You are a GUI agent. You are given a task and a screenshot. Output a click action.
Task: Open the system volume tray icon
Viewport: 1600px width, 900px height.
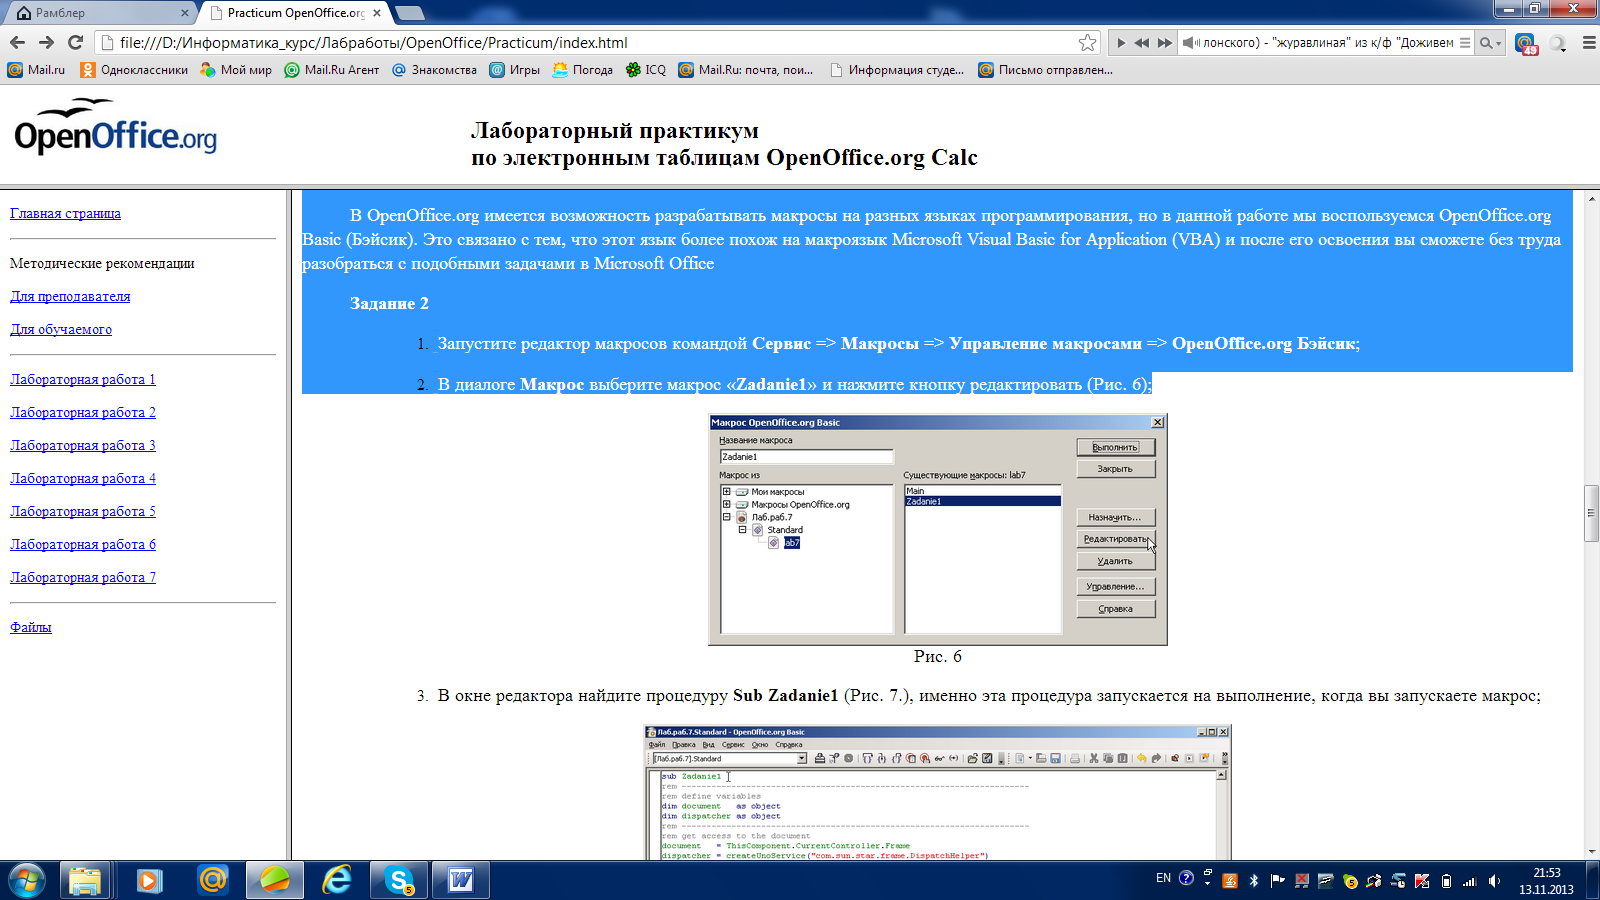click(x=1494, y=881)
